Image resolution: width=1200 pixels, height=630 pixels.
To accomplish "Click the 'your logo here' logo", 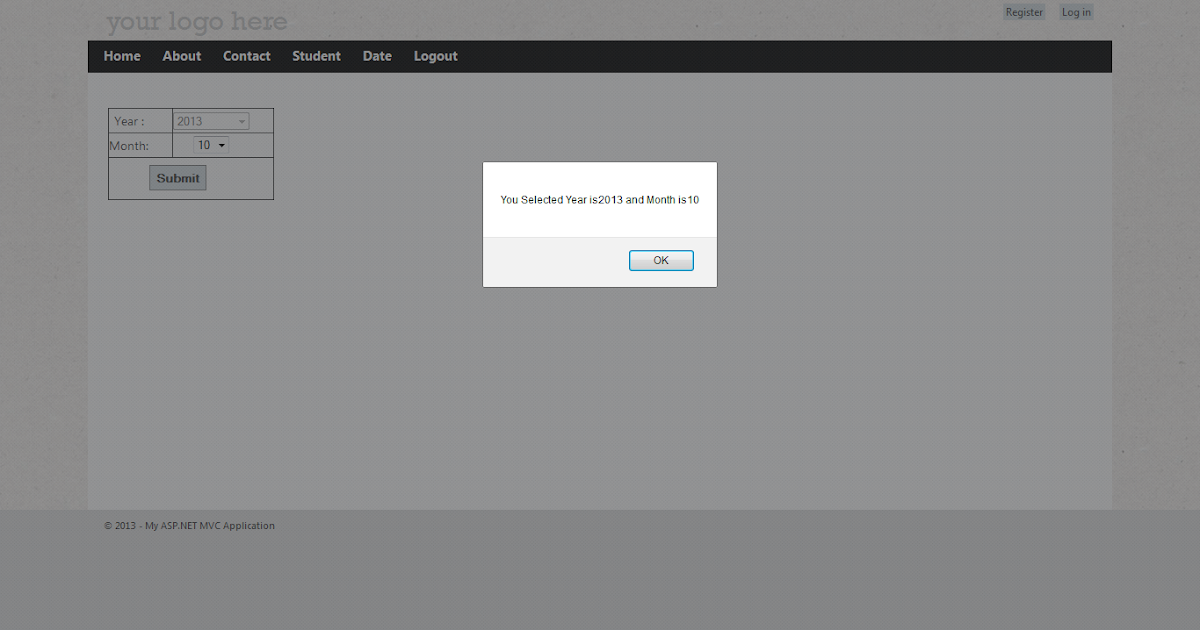I will [x=196, y=22].
